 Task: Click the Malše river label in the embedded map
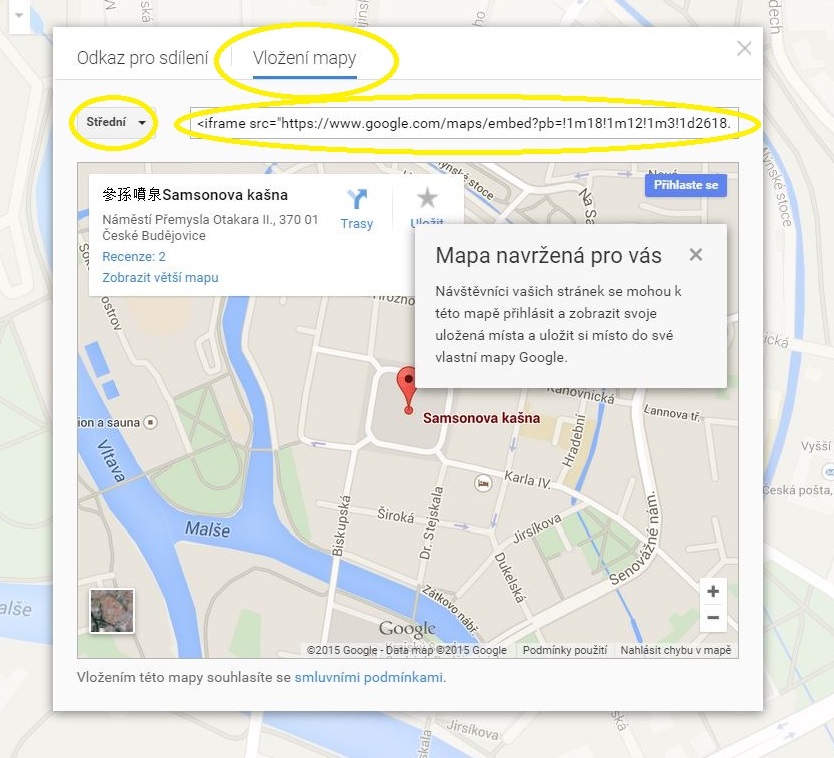point(207,529)
